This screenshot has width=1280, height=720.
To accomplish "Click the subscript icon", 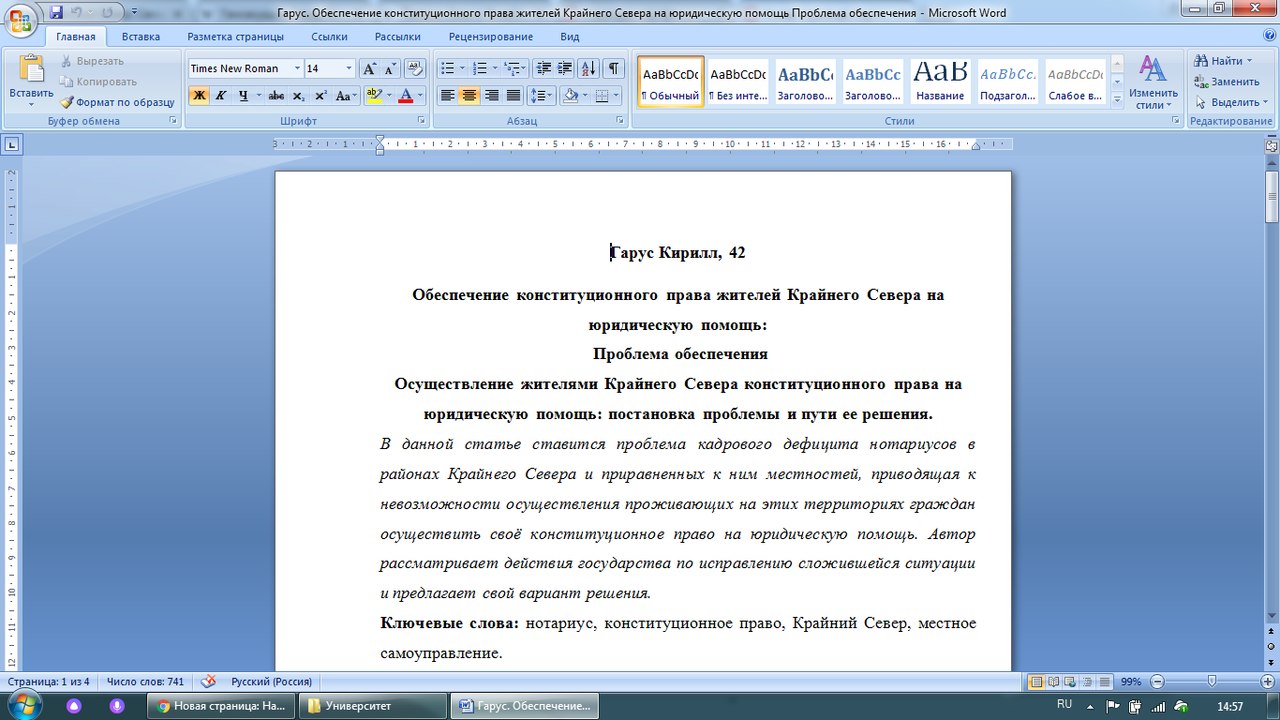I will [298, 96].
